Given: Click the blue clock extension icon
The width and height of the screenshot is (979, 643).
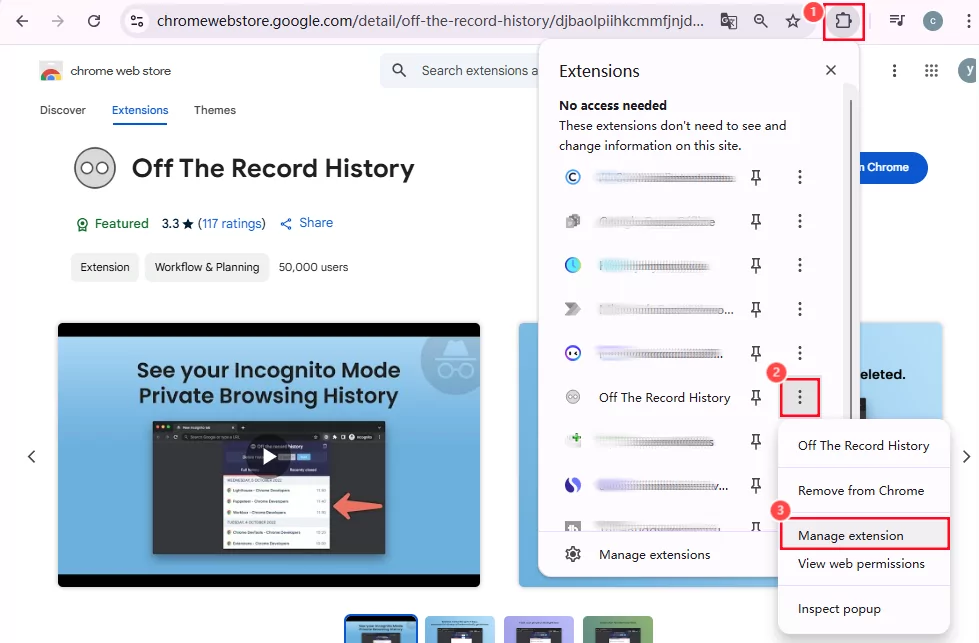Looking at the screenshot, I should point(573,265).
